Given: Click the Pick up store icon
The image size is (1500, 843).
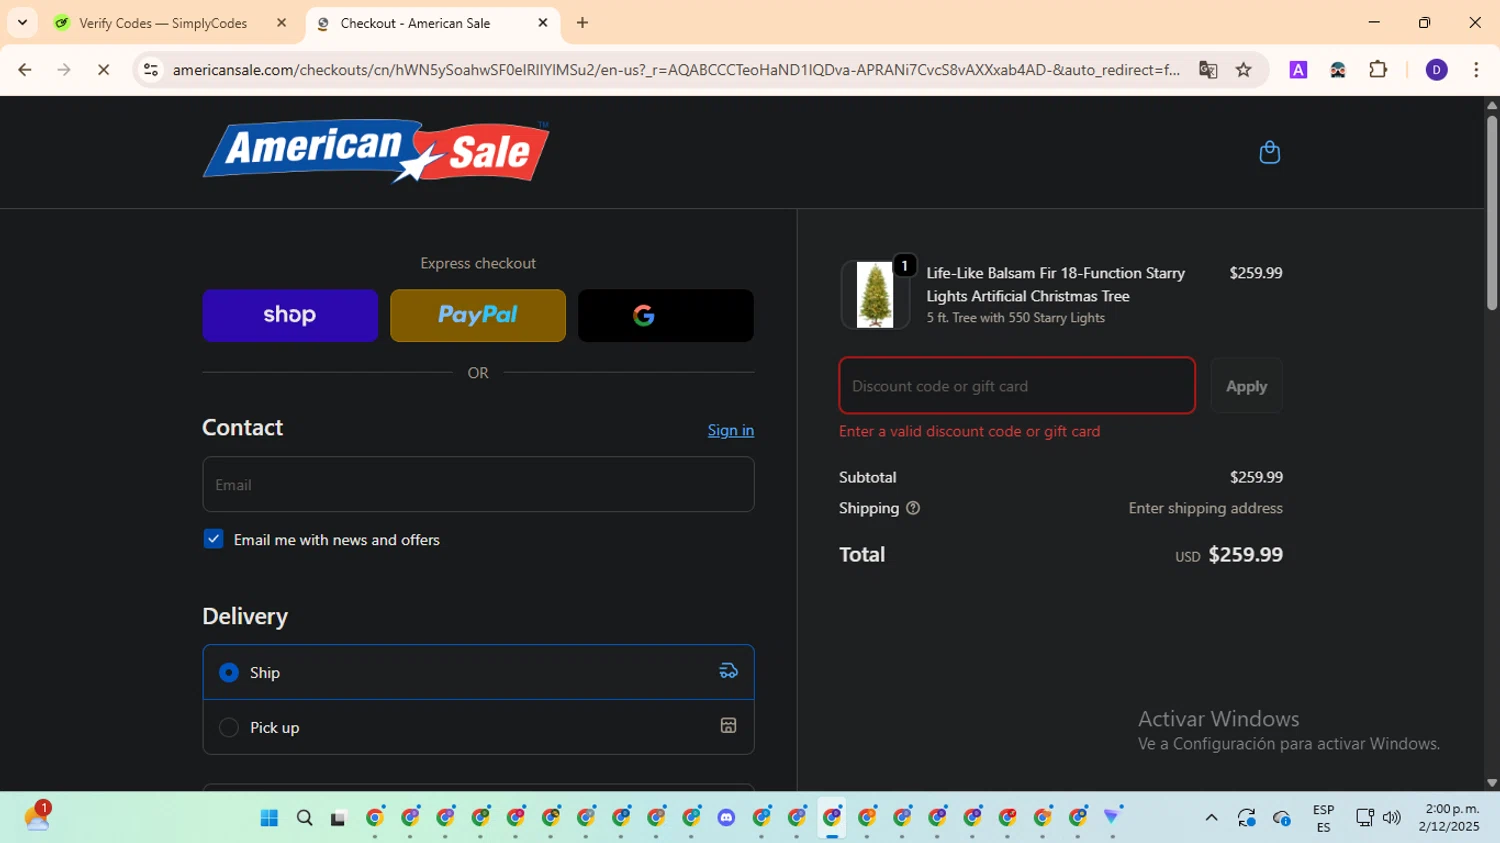Looking at the screenshot, I should pos(729,726).
